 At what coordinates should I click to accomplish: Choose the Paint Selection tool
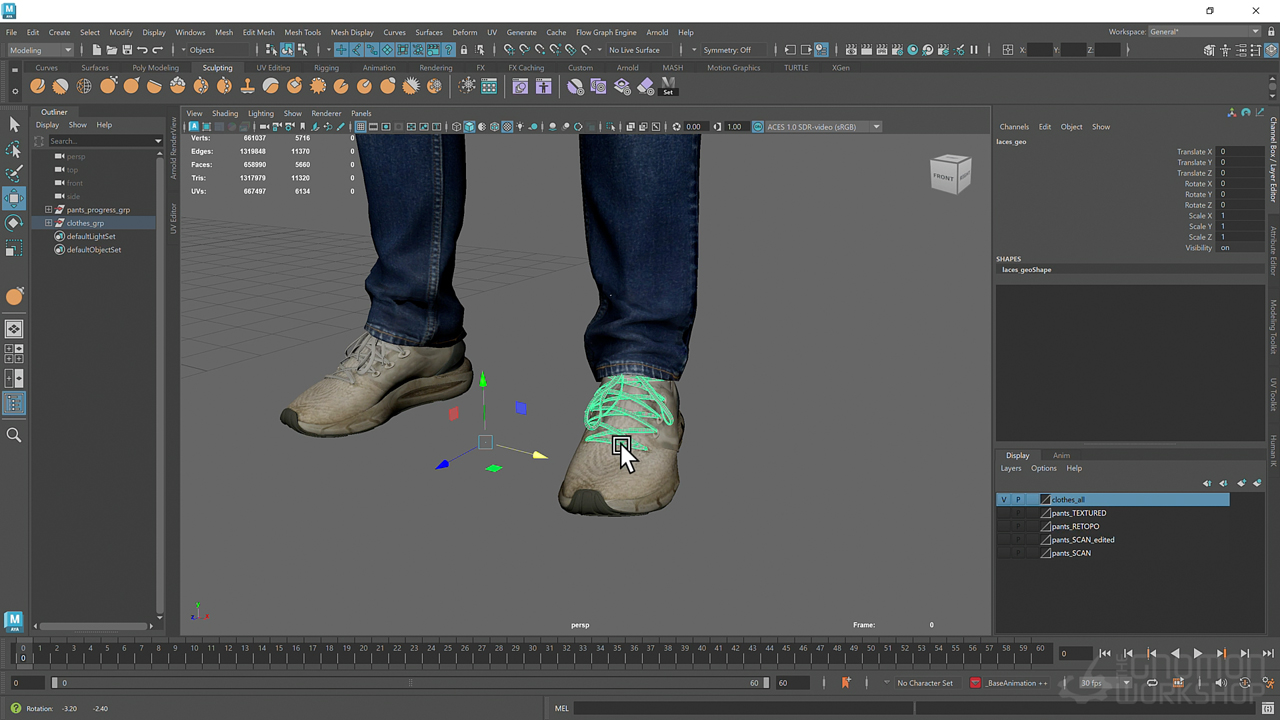tap(14, 174)
